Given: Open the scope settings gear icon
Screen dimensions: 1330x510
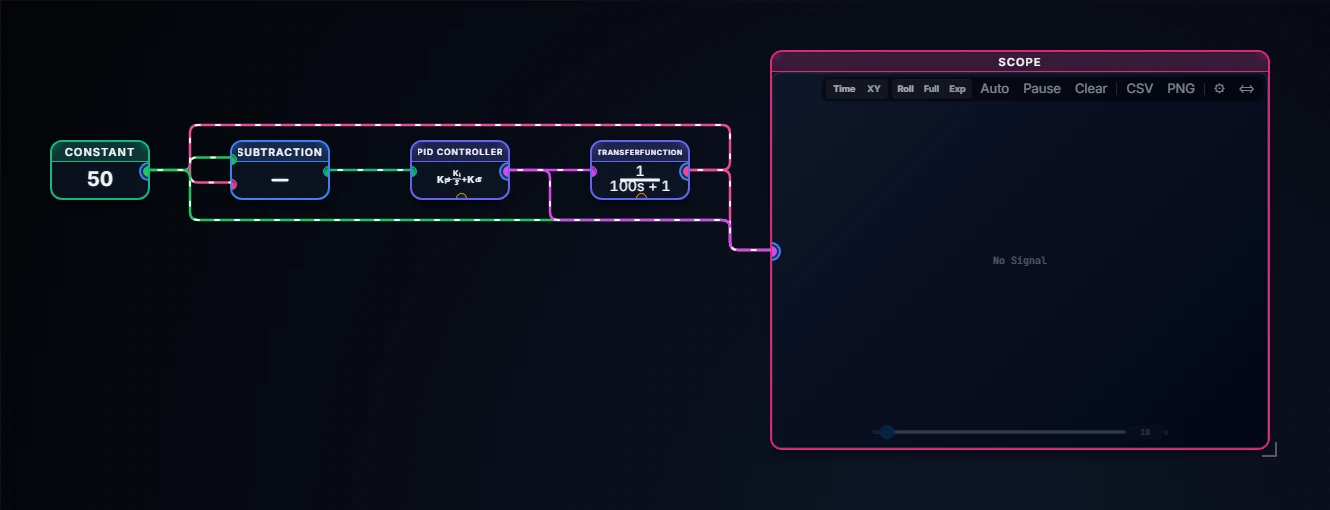Looking at the screenshot, I should (x=1219, y=89).
